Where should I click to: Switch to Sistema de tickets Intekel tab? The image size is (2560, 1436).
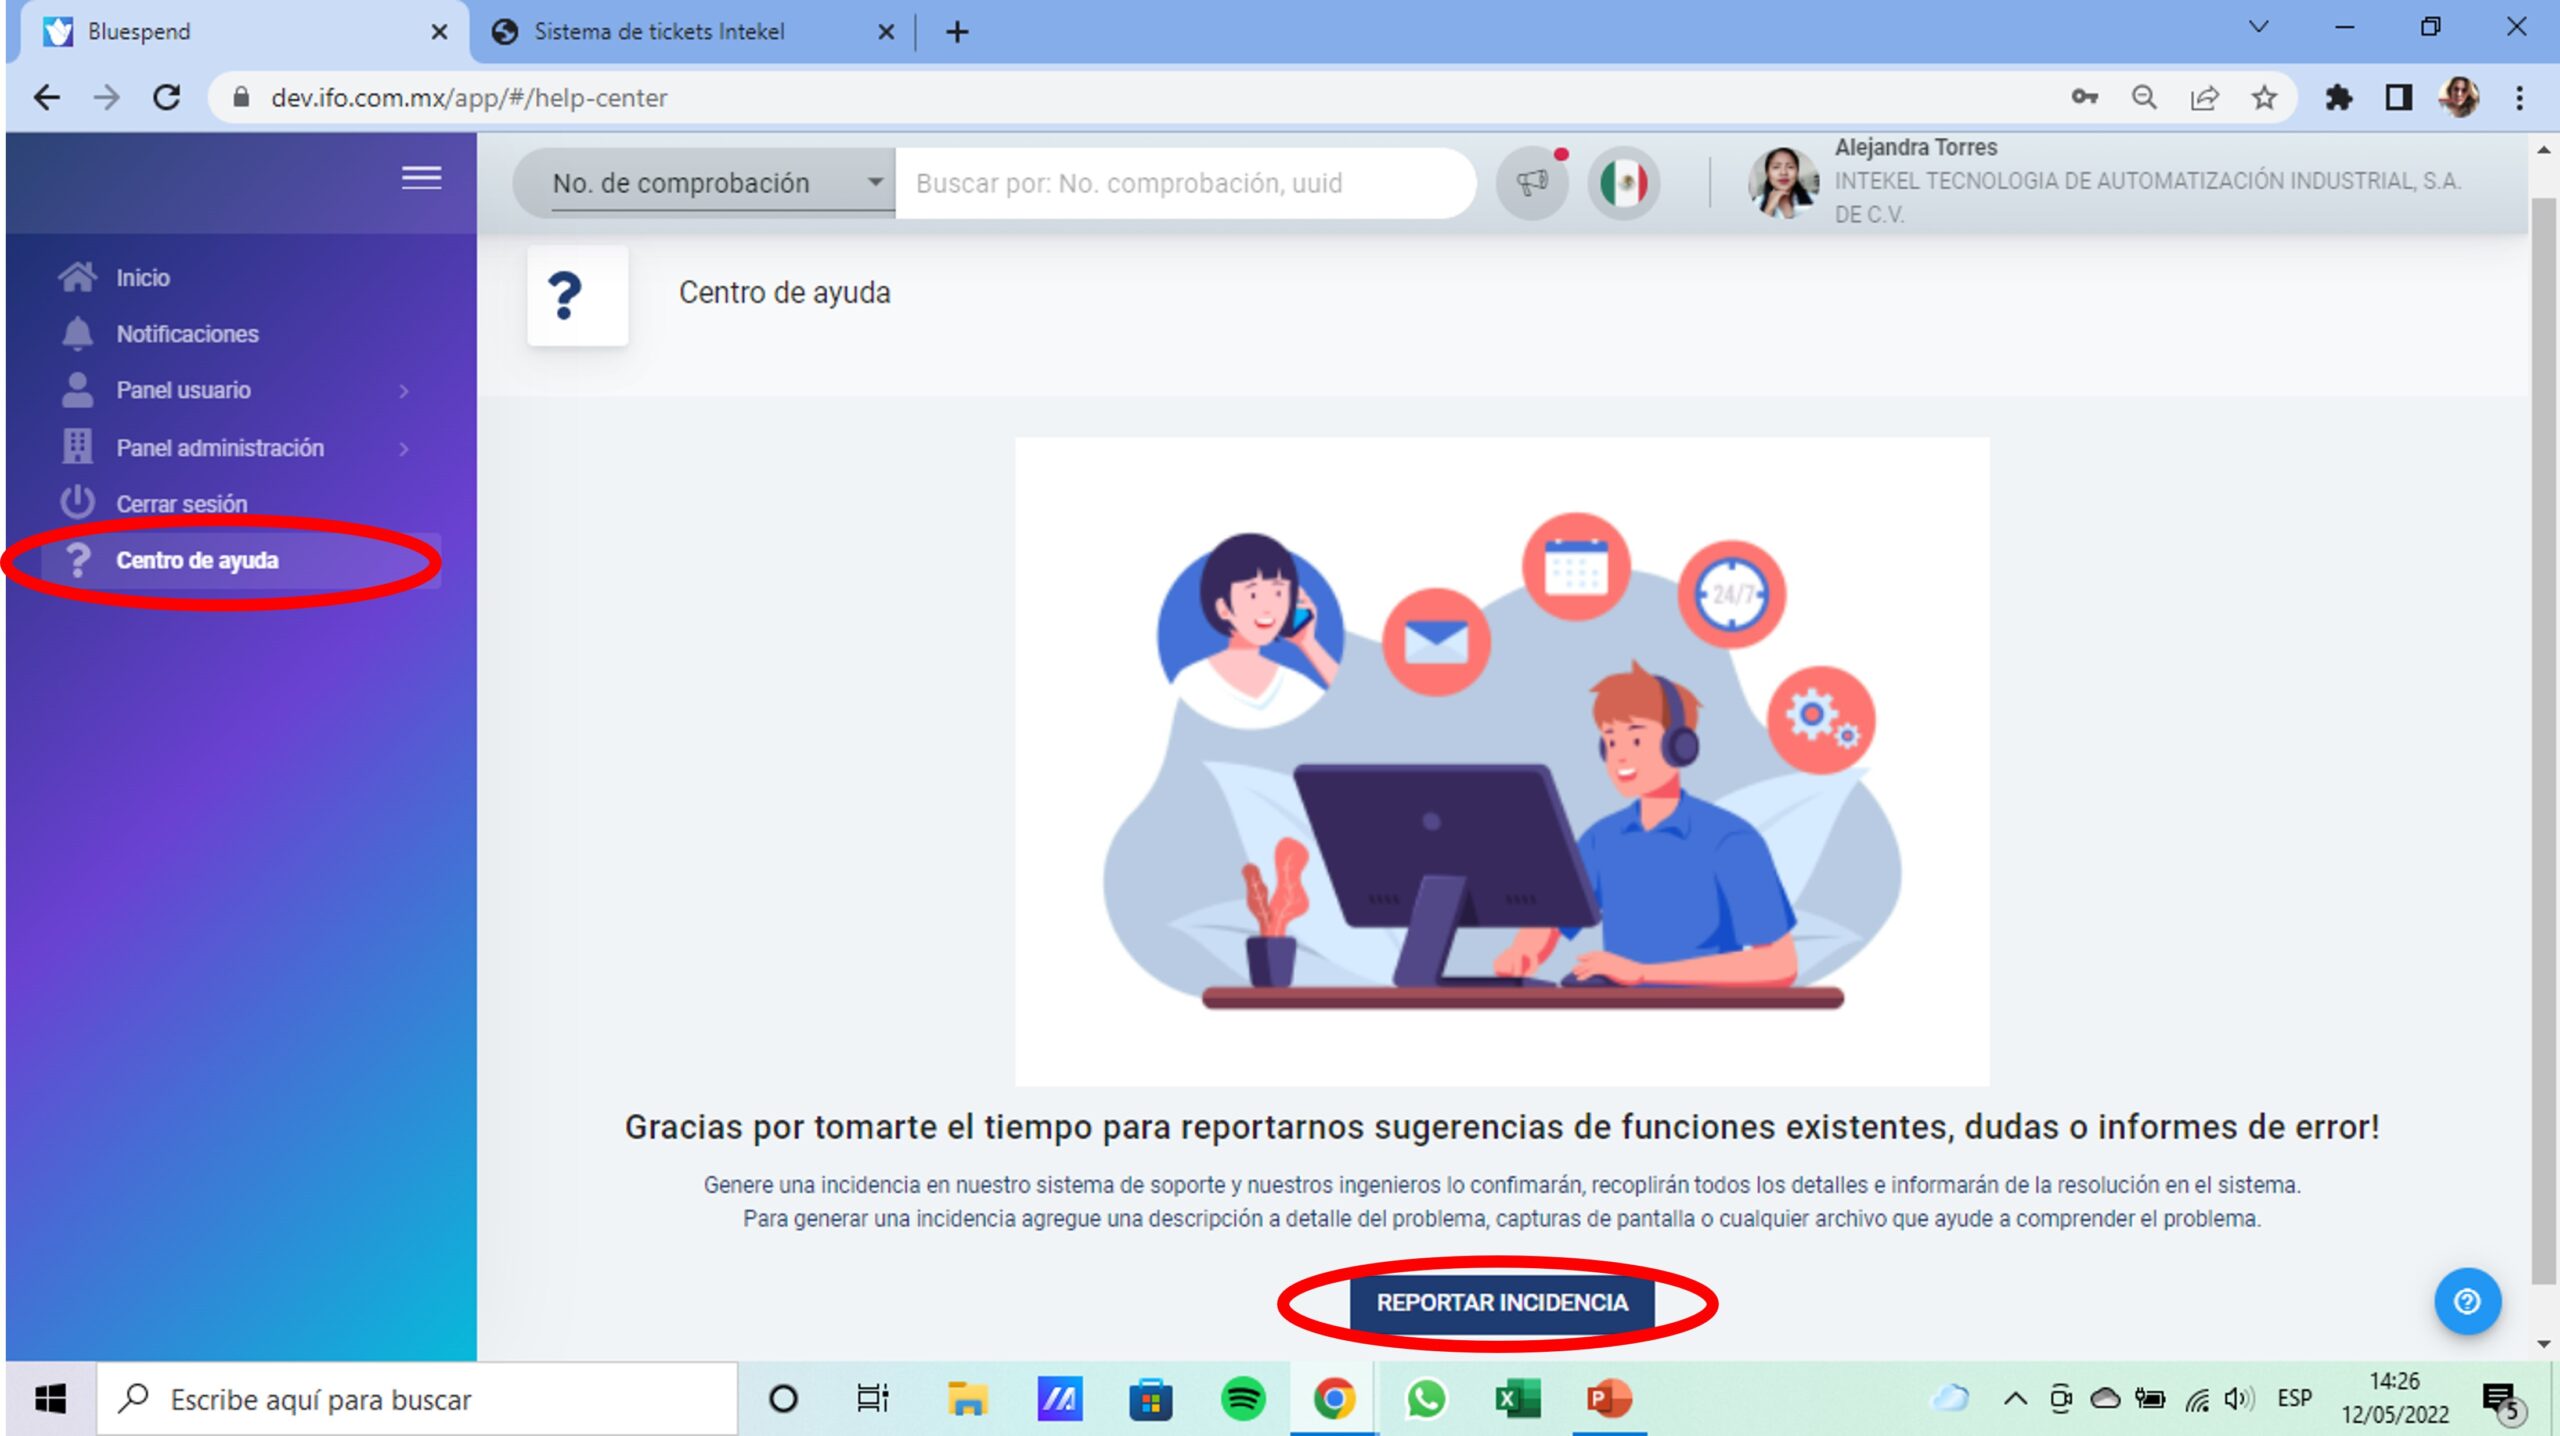pos(660,32)
